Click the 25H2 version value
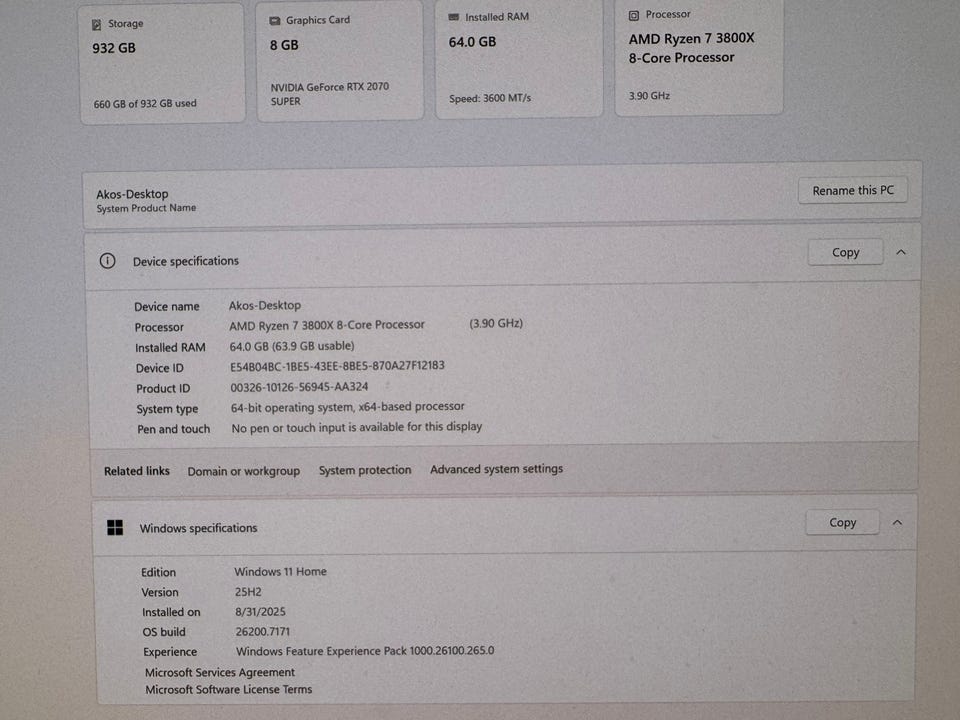 pos(248,592)
